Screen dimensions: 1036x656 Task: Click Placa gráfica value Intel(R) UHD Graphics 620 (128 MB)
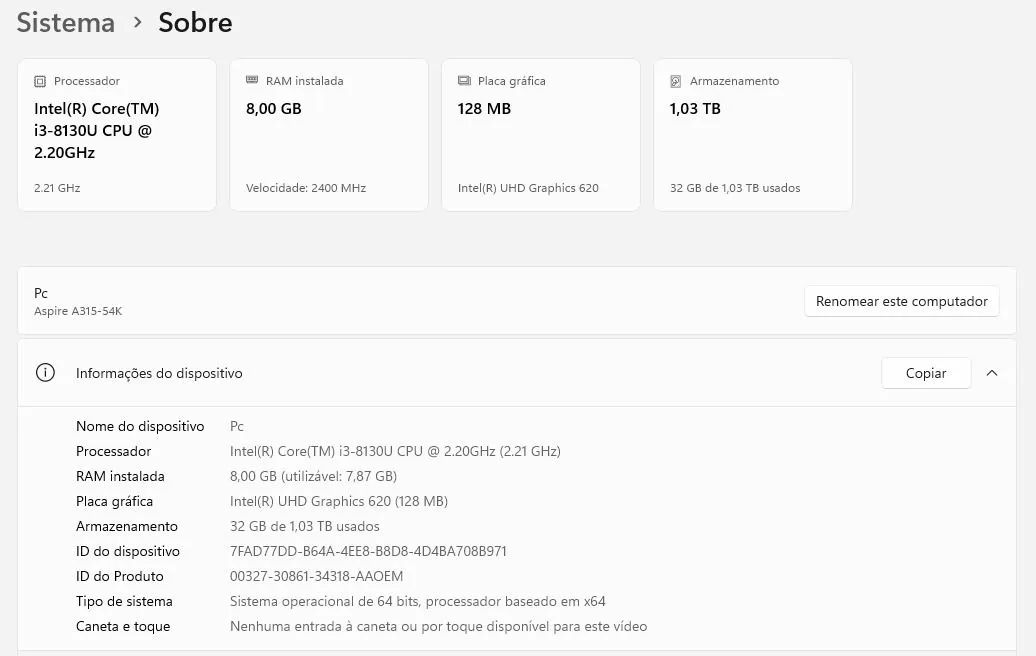click(x=339, y=501)
